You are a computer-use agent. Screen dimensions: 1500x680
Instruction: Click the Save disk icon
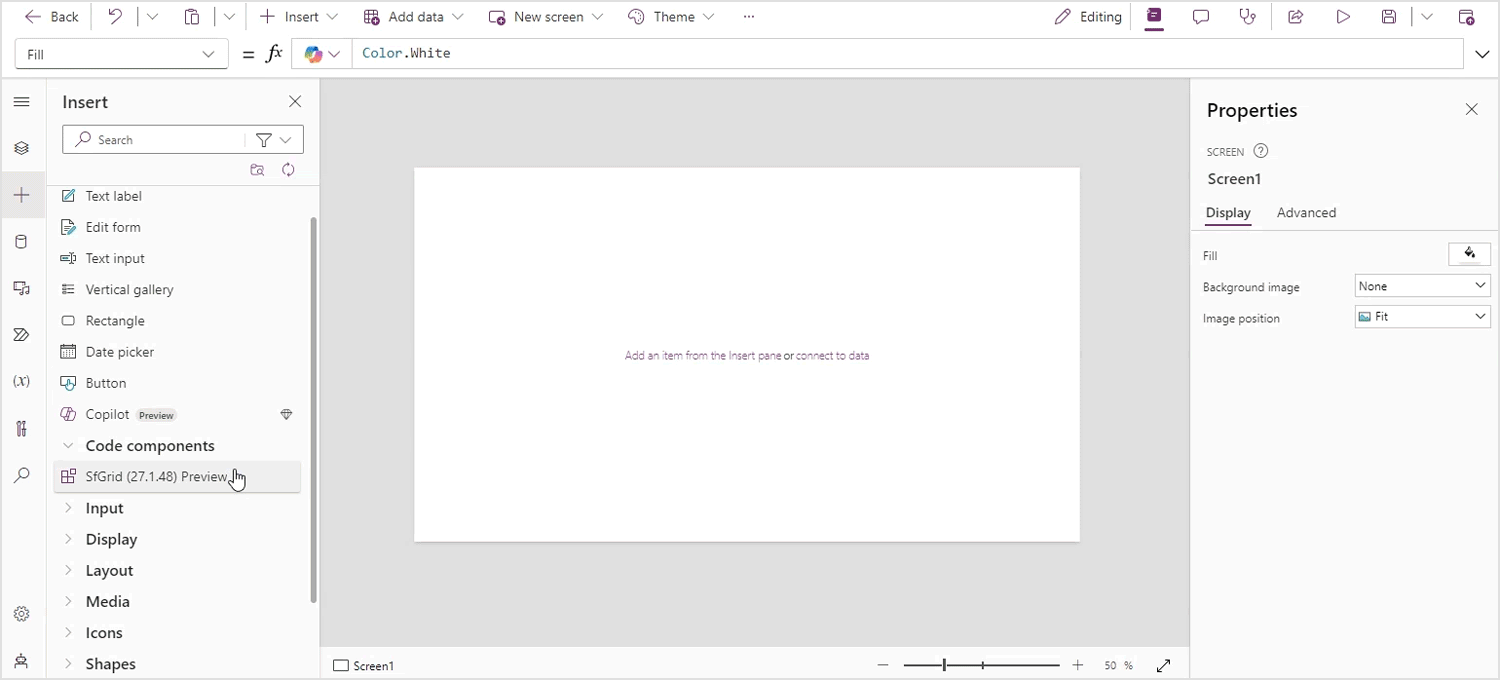[1389, 17]
